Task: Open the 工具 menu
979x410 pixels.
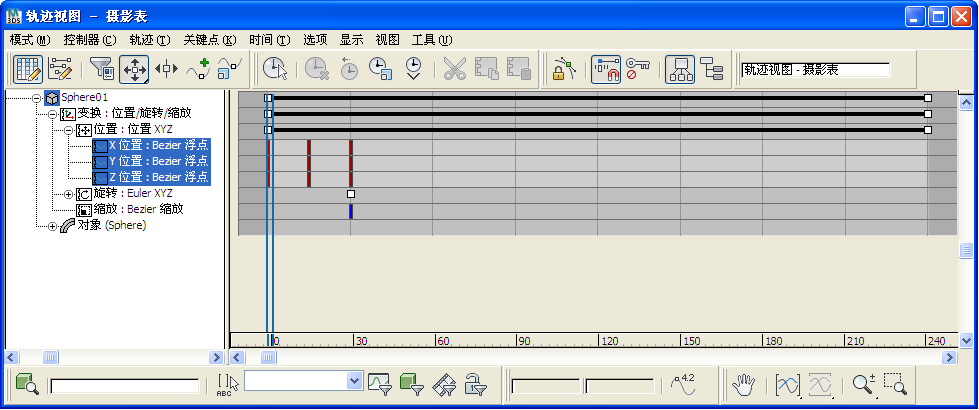Action: point(432,40)
